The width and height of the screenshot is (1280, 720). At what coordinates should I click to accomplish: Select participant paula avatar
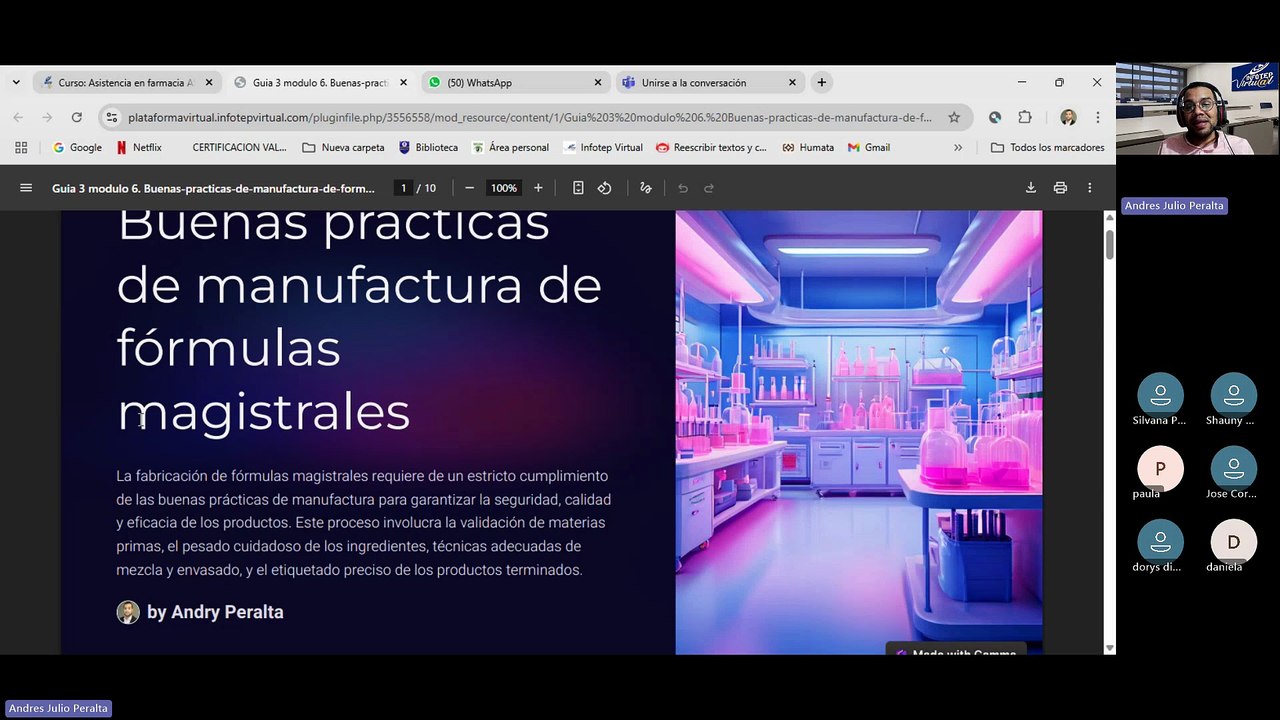(1160, 468)
